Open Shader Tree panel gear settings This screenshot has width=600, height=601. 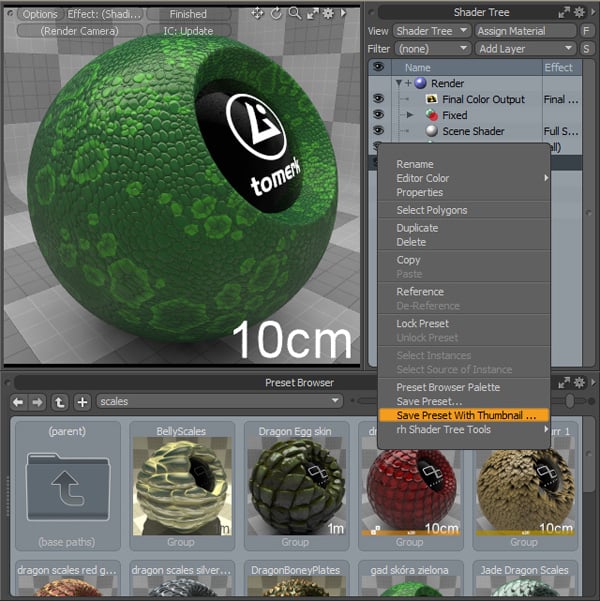point(579,13)
